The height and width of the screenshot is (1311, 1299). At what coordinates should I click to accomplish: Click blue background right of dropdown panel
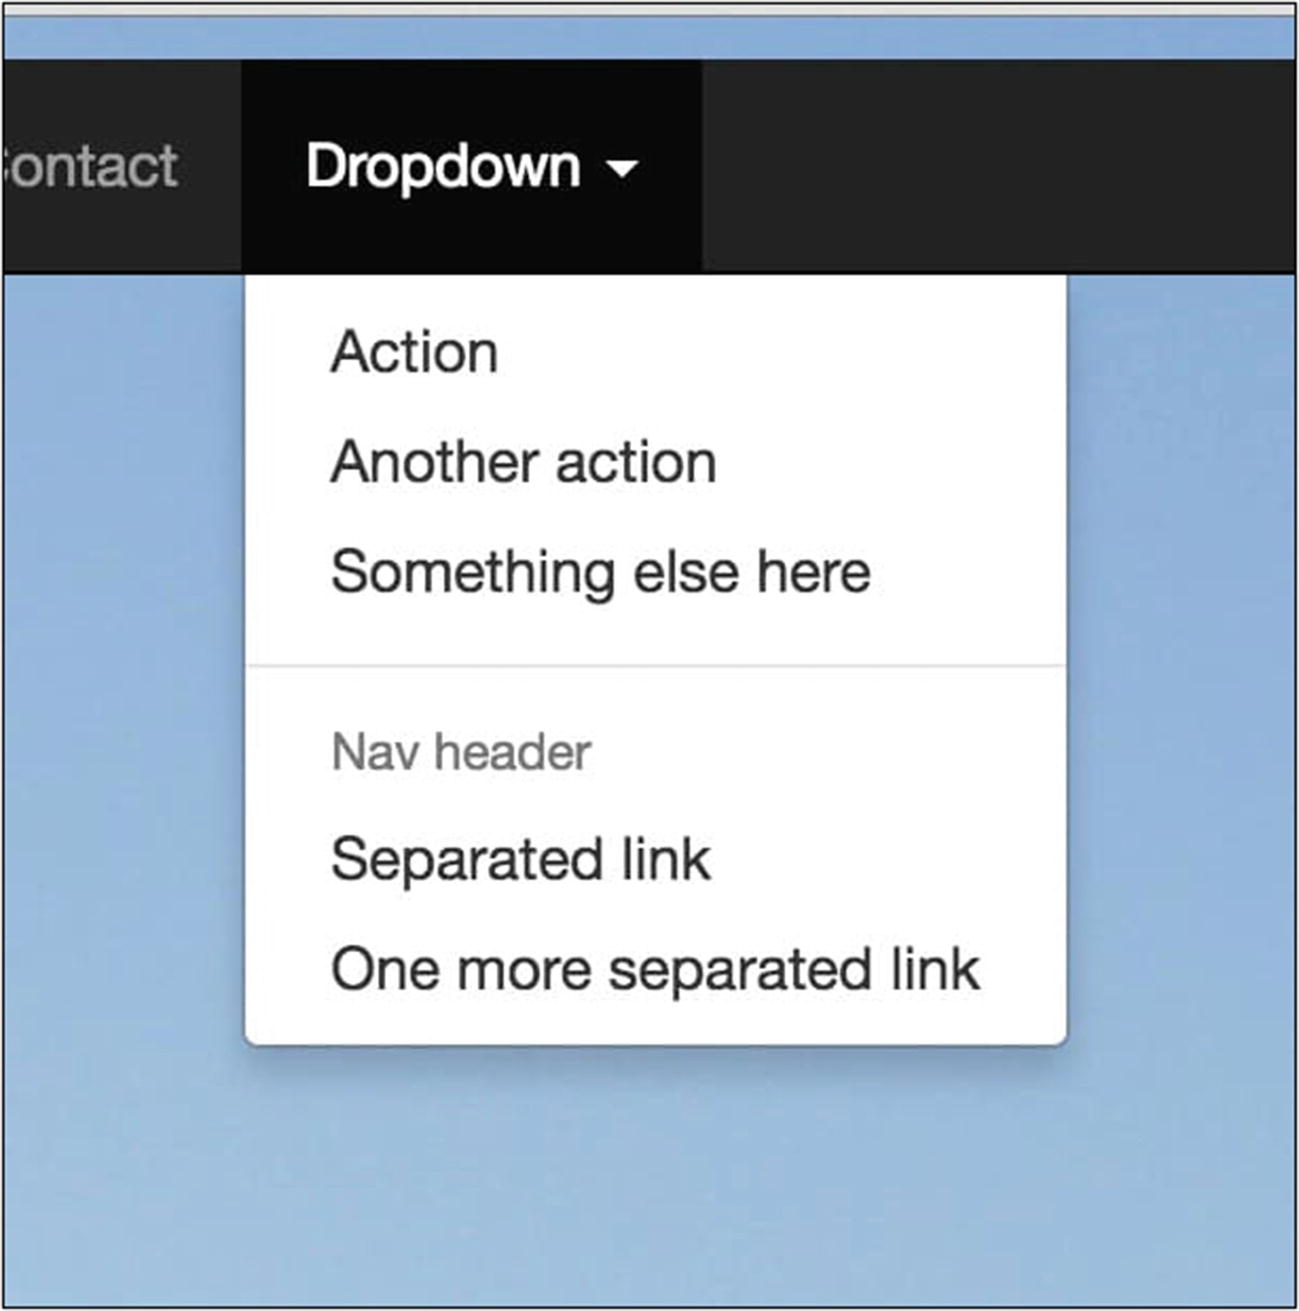(x=1180, y=650)
